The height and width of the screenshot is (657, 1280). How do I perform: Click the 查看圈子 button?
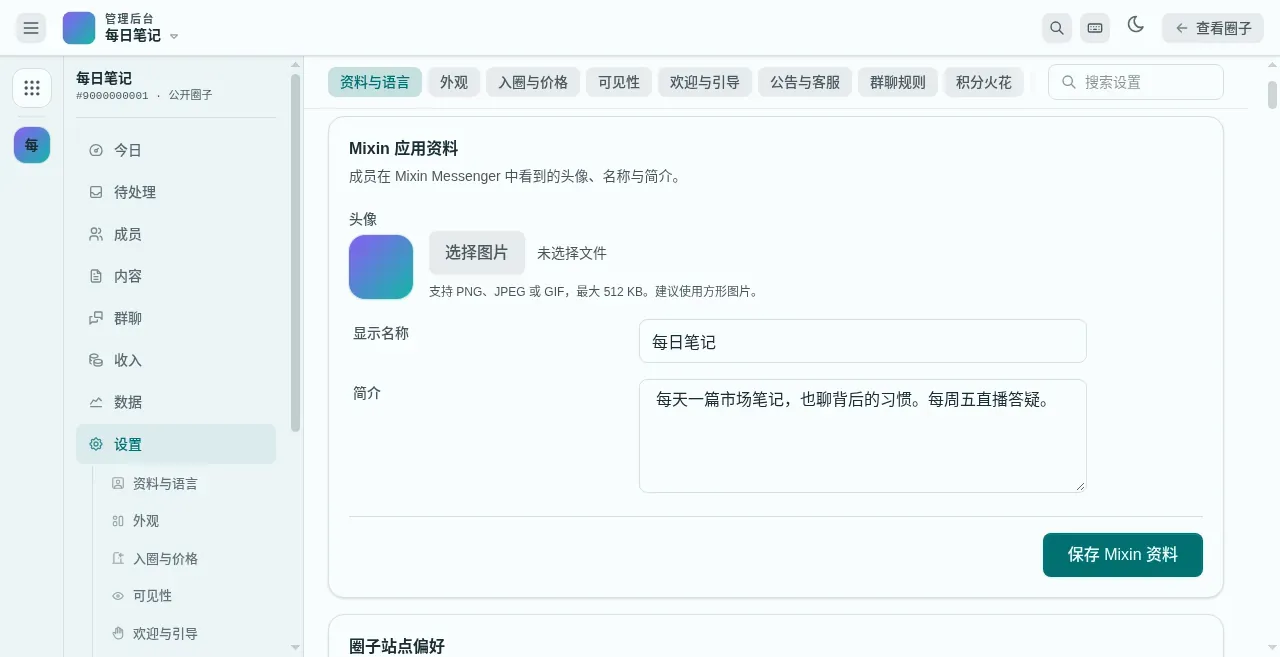[1213, 28]
